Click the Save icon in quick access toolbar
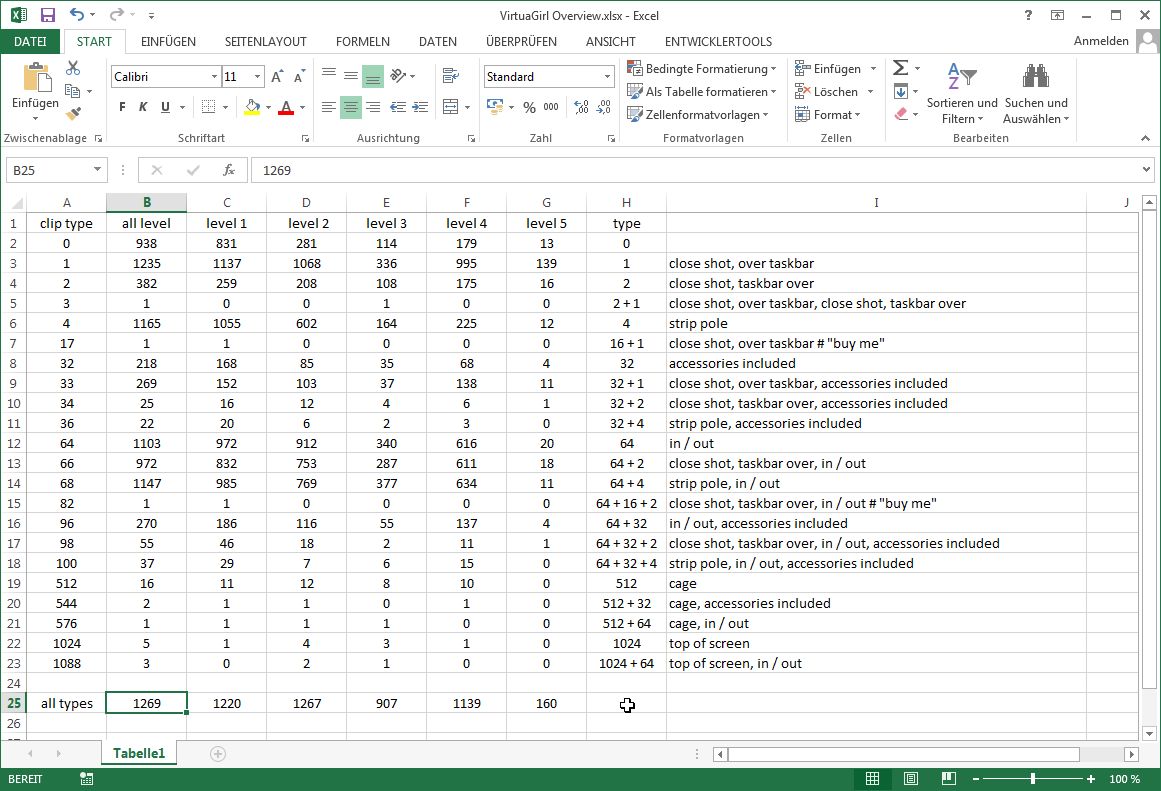Viewport: 1161px width, 791px height. [x=48, y=15]
